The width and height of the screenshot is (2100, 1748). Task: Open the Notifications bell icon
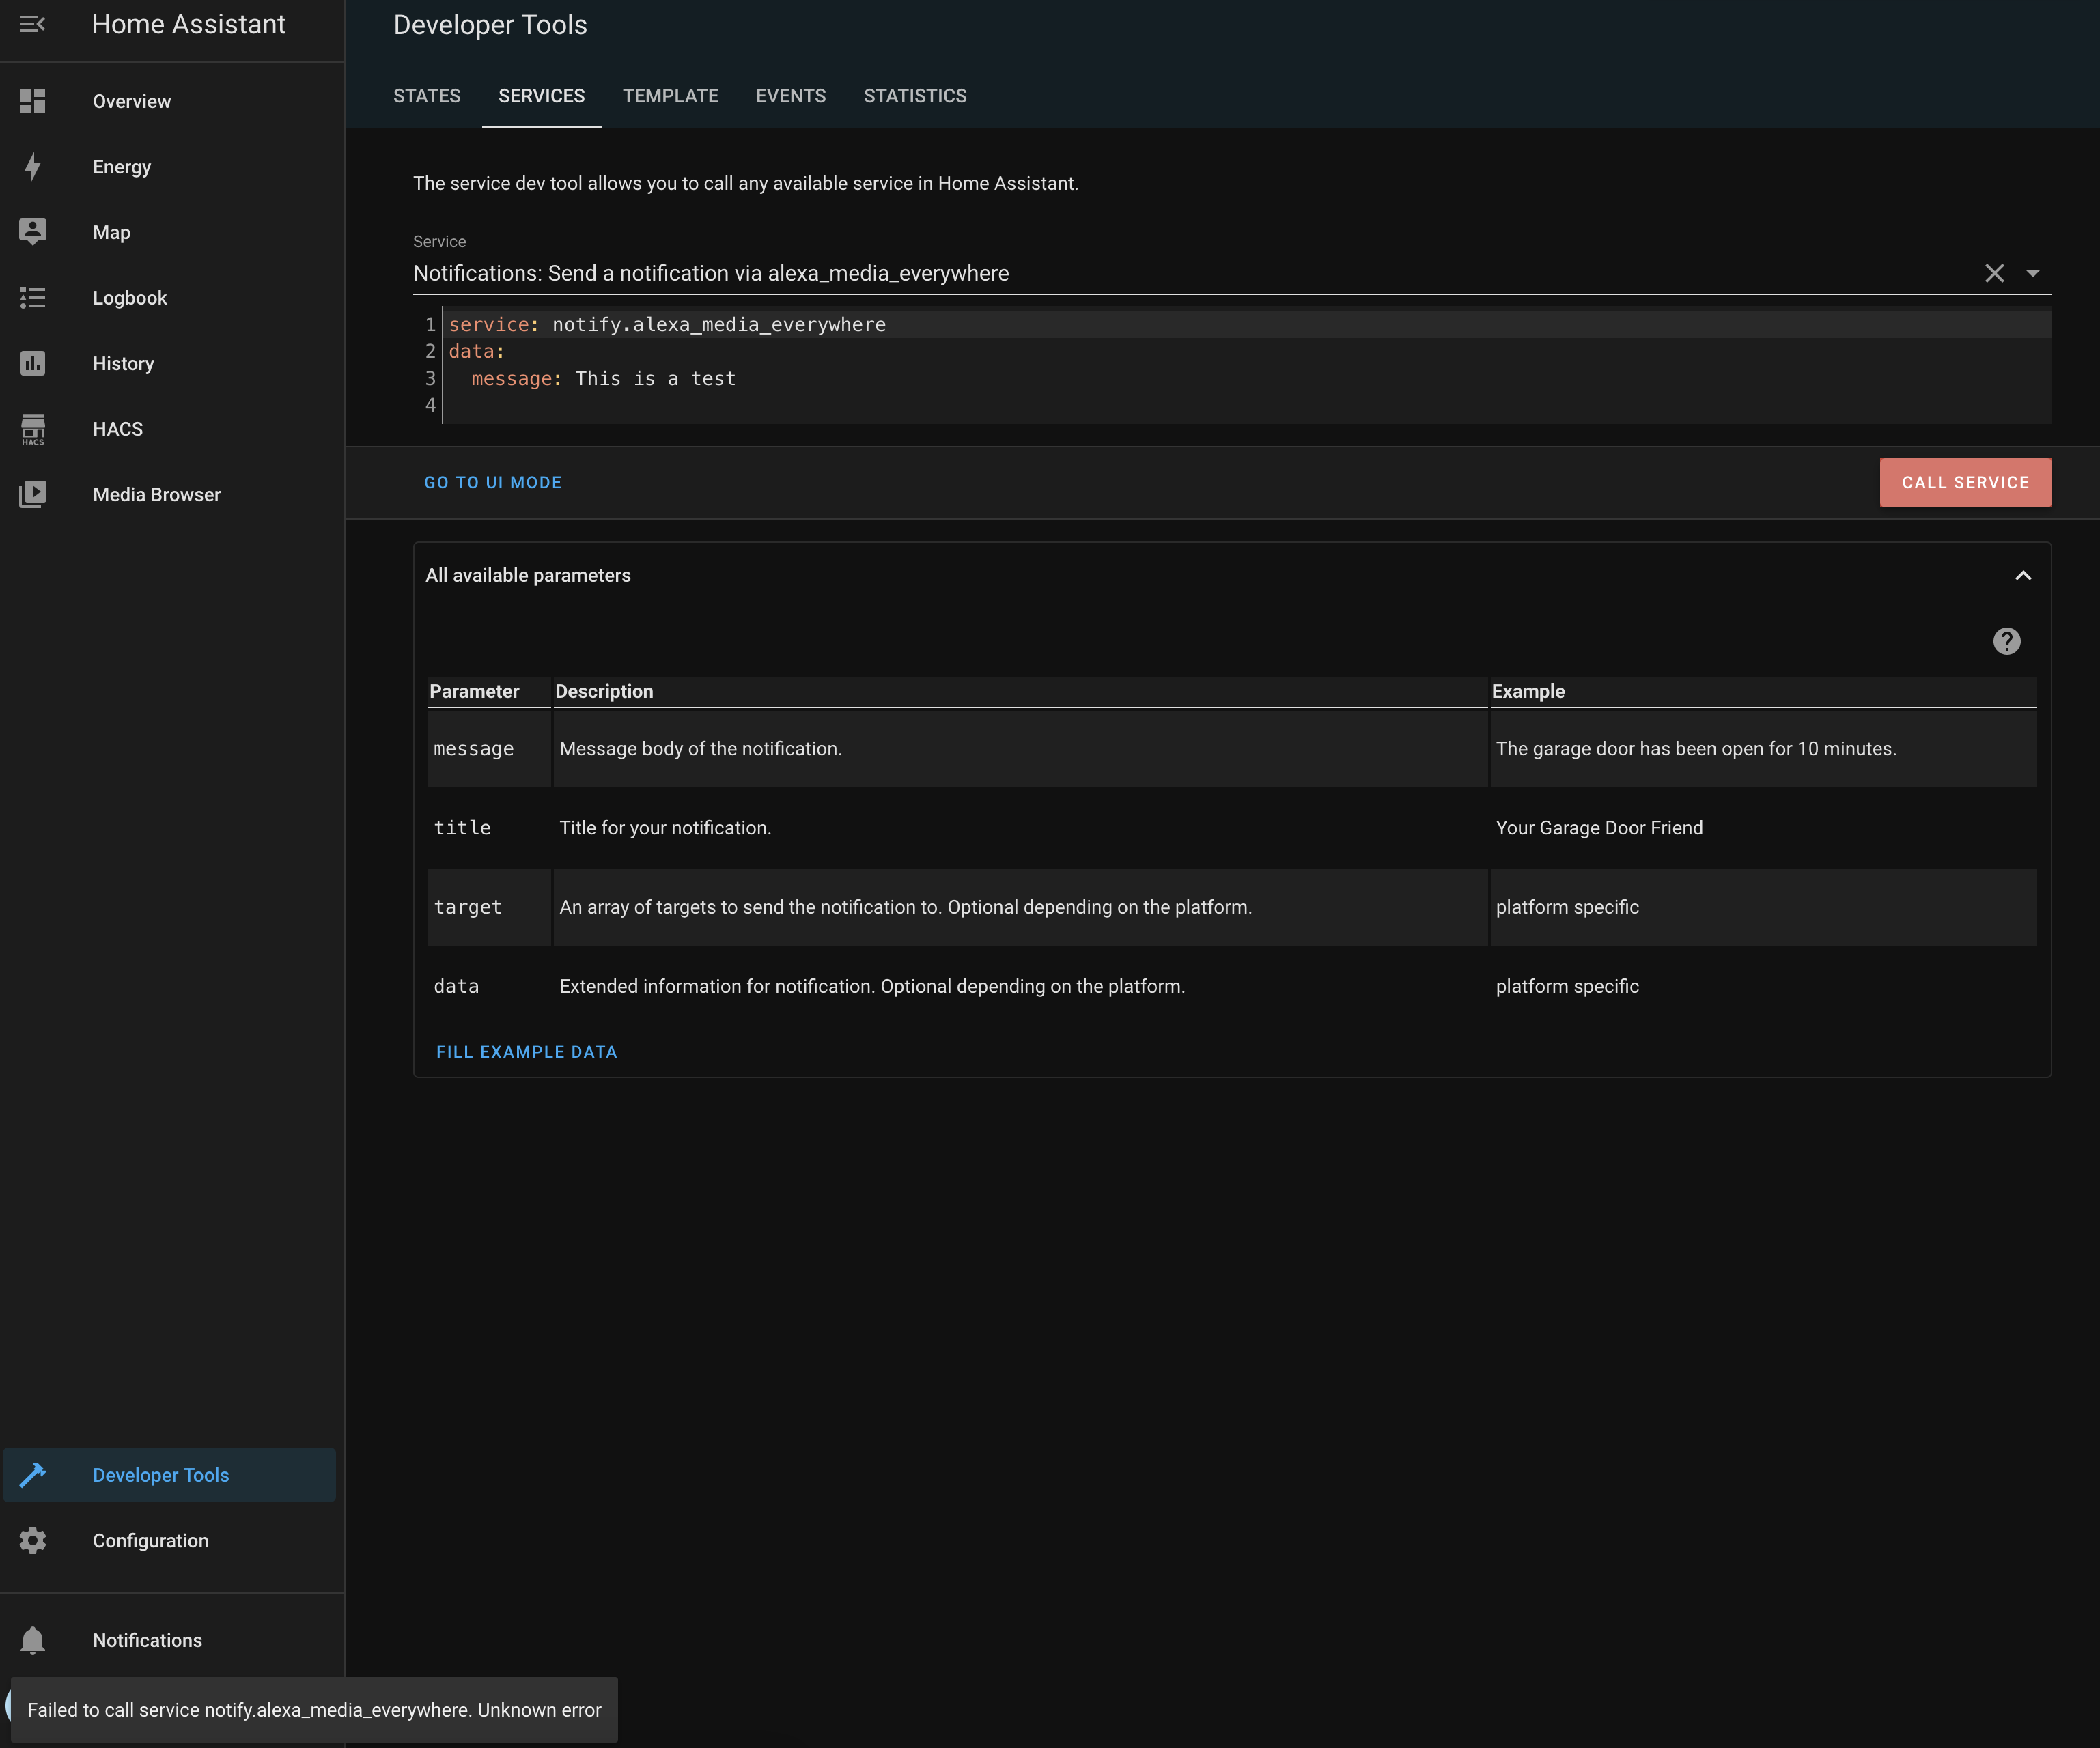click(x=33, y=1640)
